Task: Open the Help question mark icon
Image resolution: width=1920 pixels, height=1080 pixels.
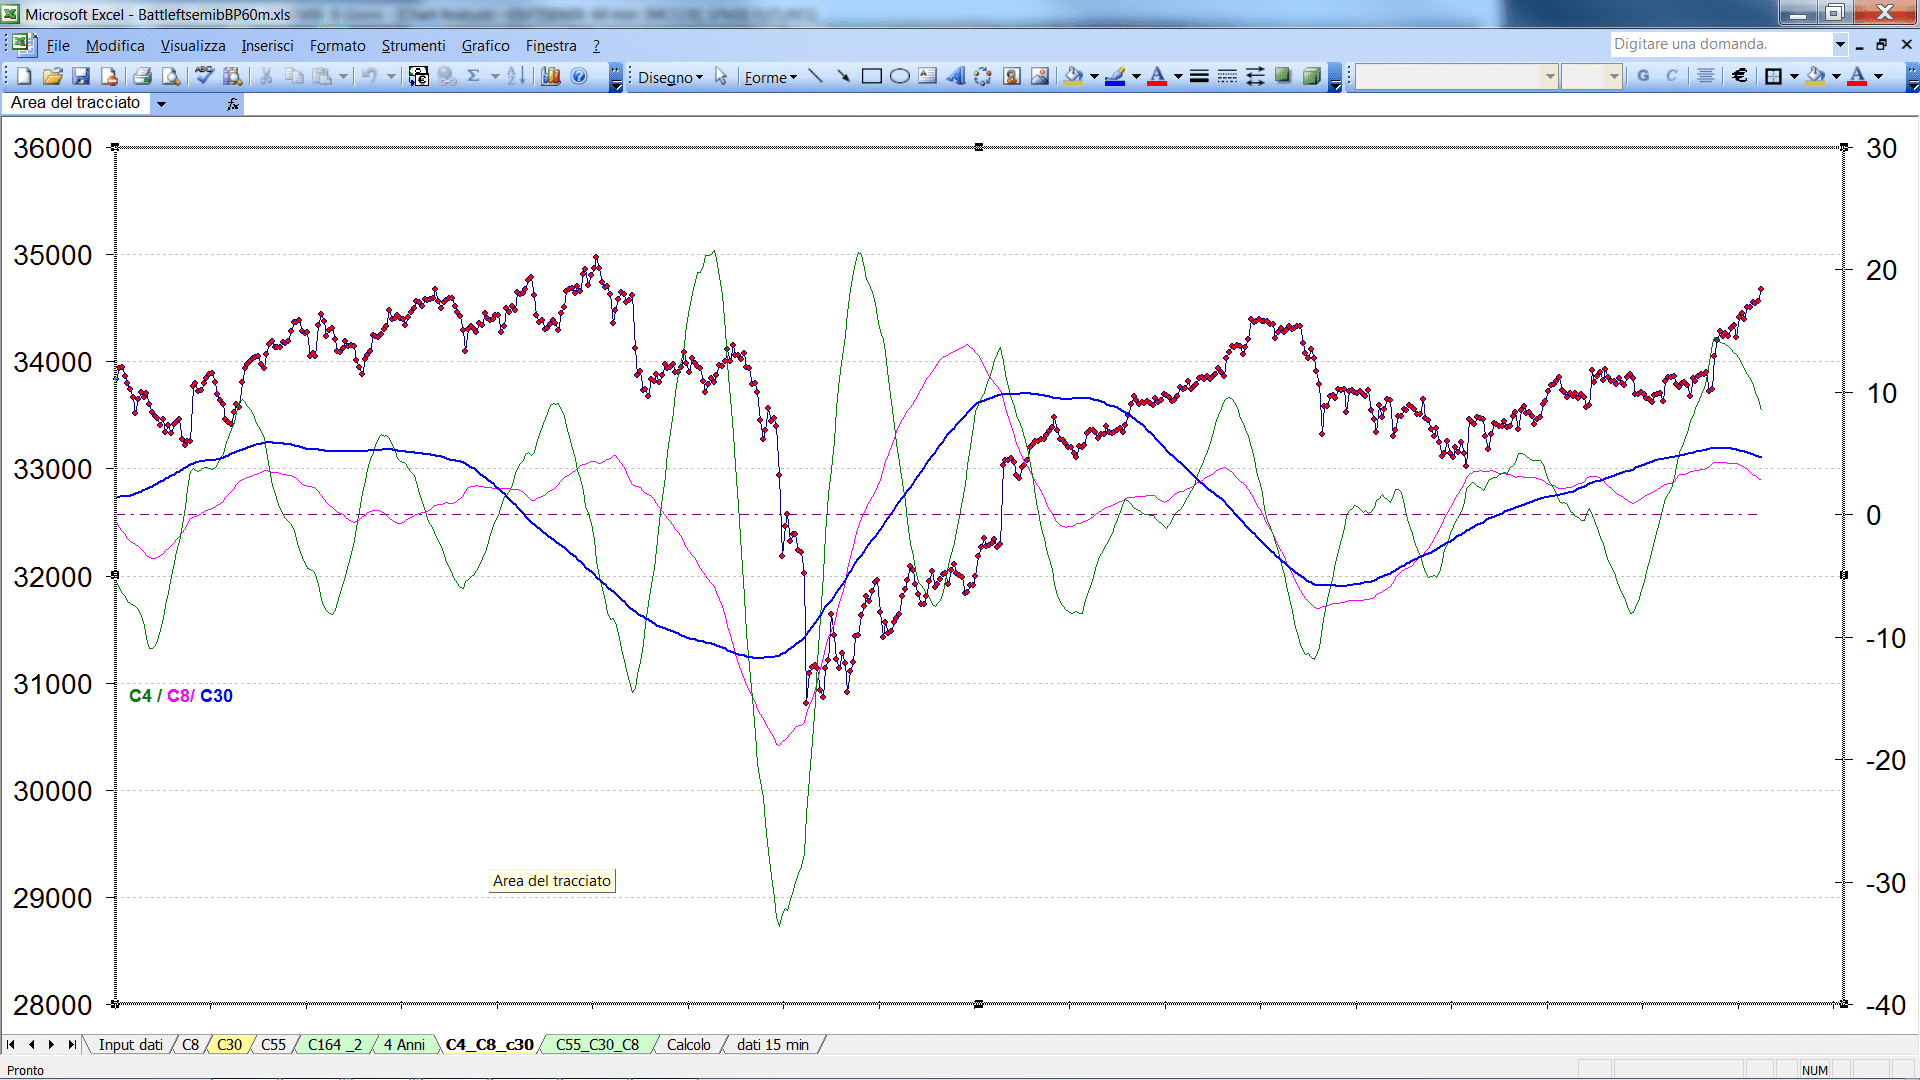Action: 579,76
